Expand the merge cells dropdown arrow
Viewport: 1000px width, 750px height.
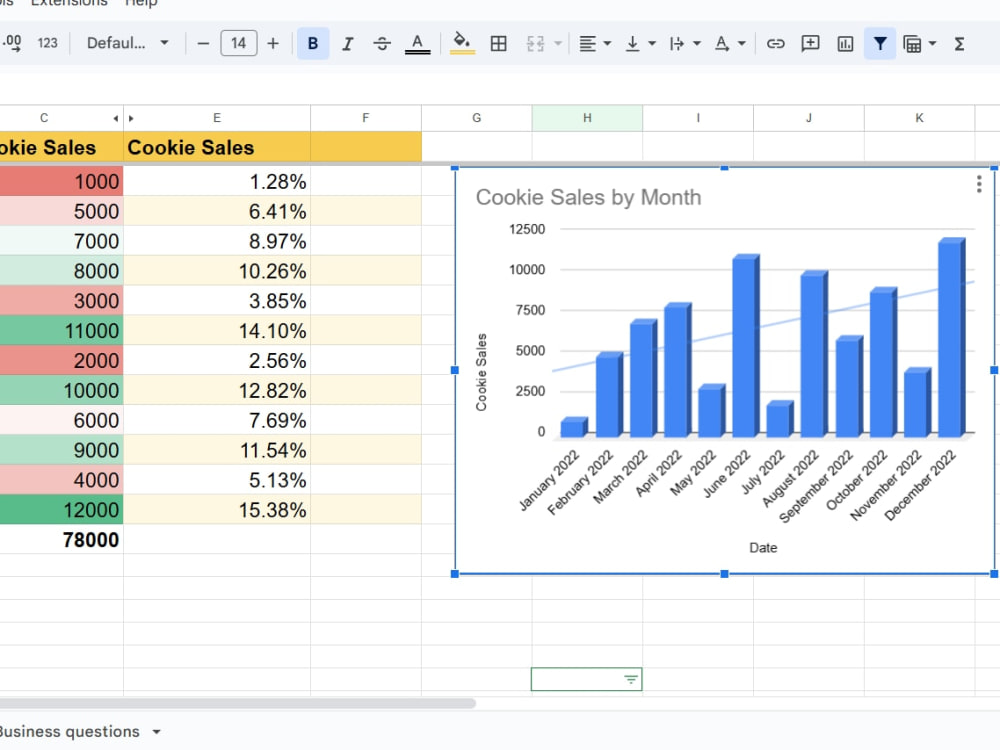point(558,43)
